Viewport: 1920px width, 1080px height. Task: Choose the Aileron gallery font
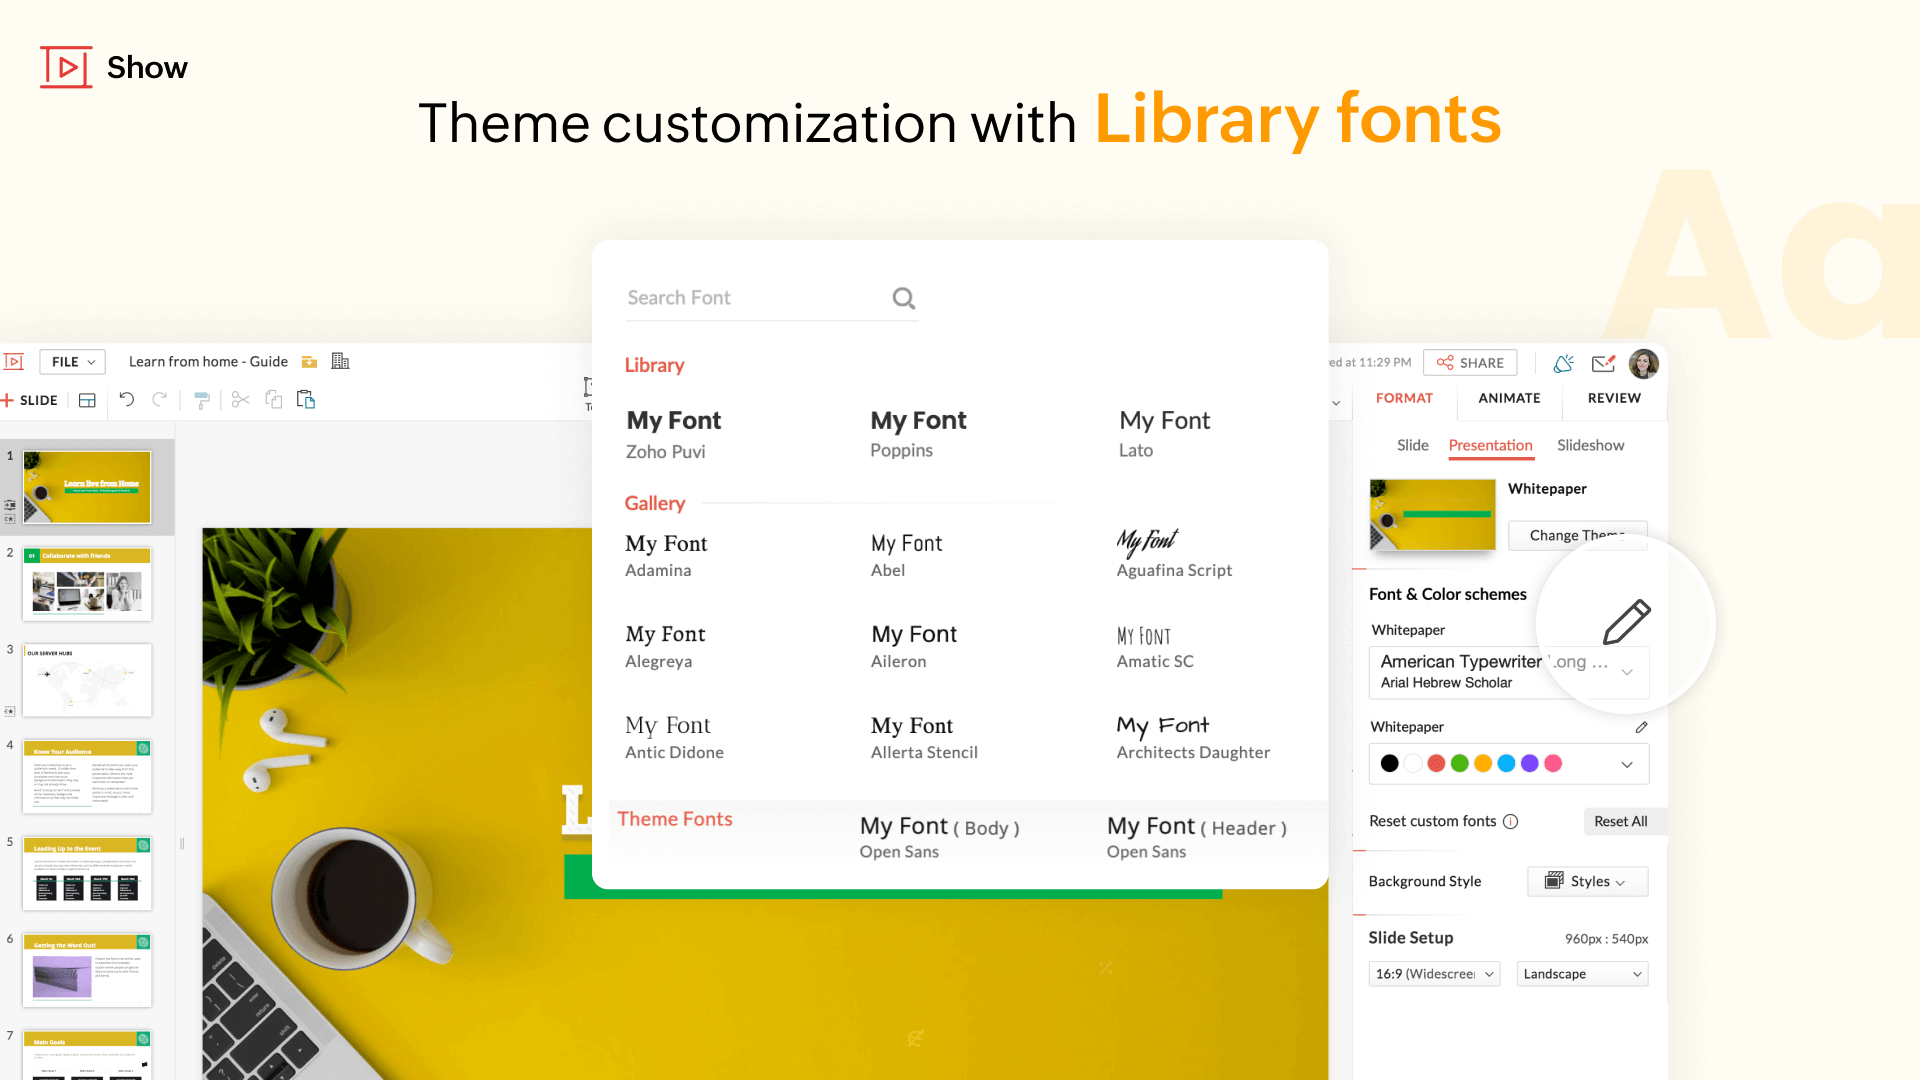[x=914, y=646]
